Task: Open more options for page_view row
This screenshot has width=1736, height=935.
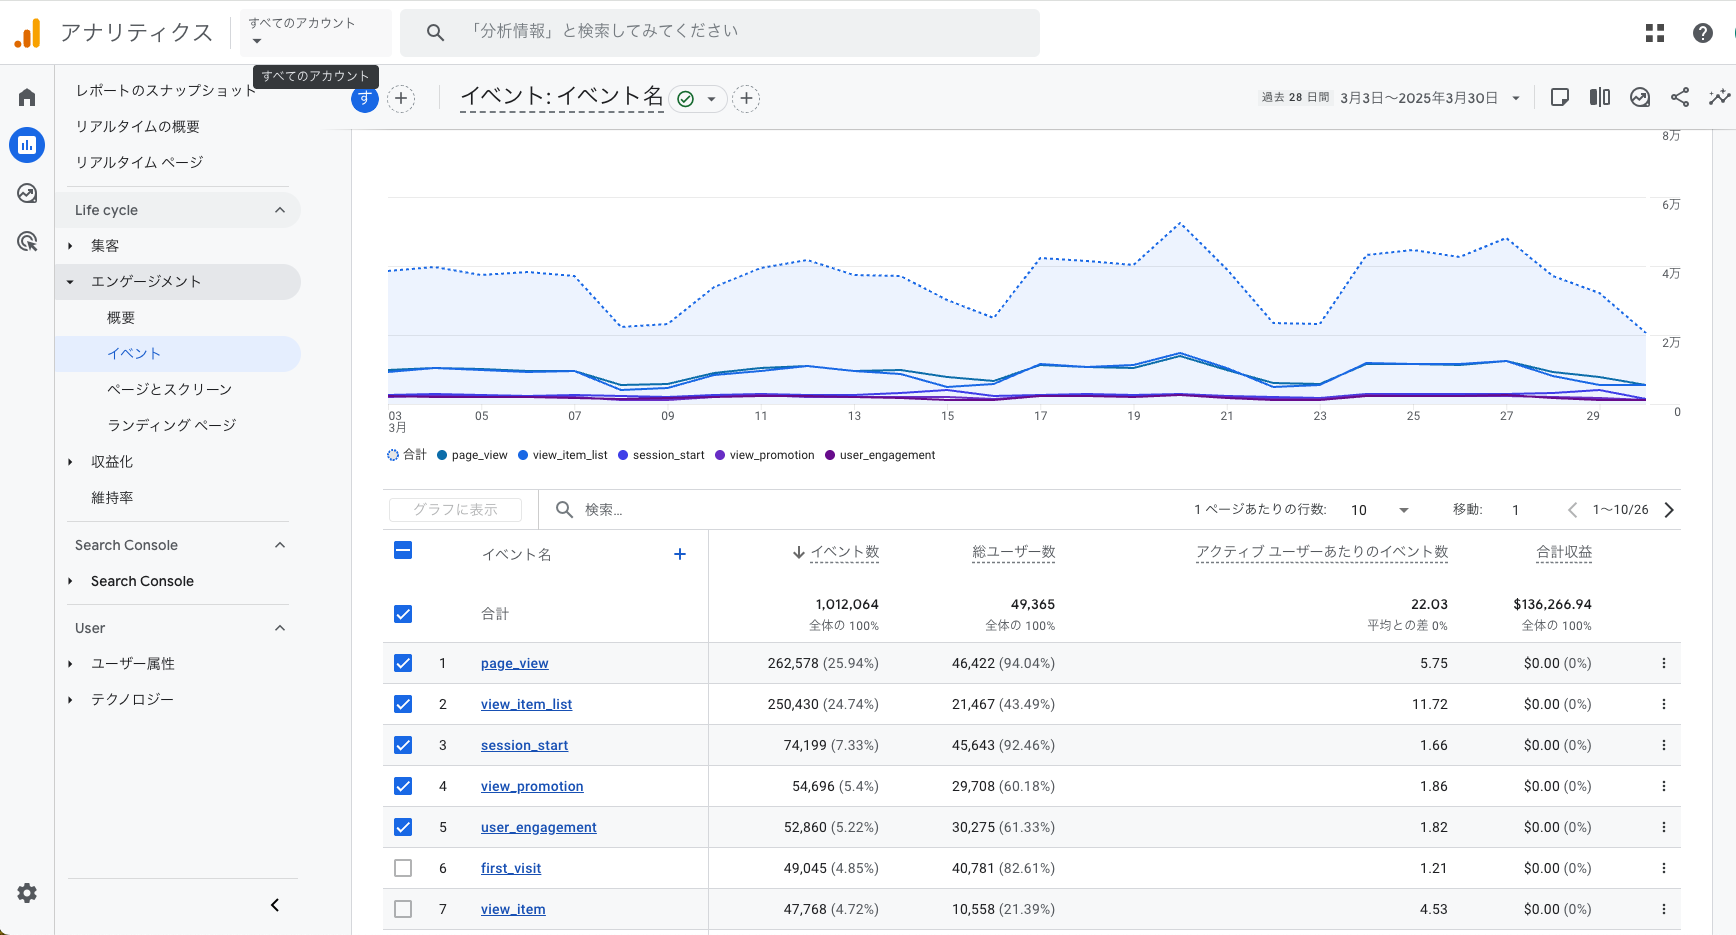Action: [x=1664, y=663]
